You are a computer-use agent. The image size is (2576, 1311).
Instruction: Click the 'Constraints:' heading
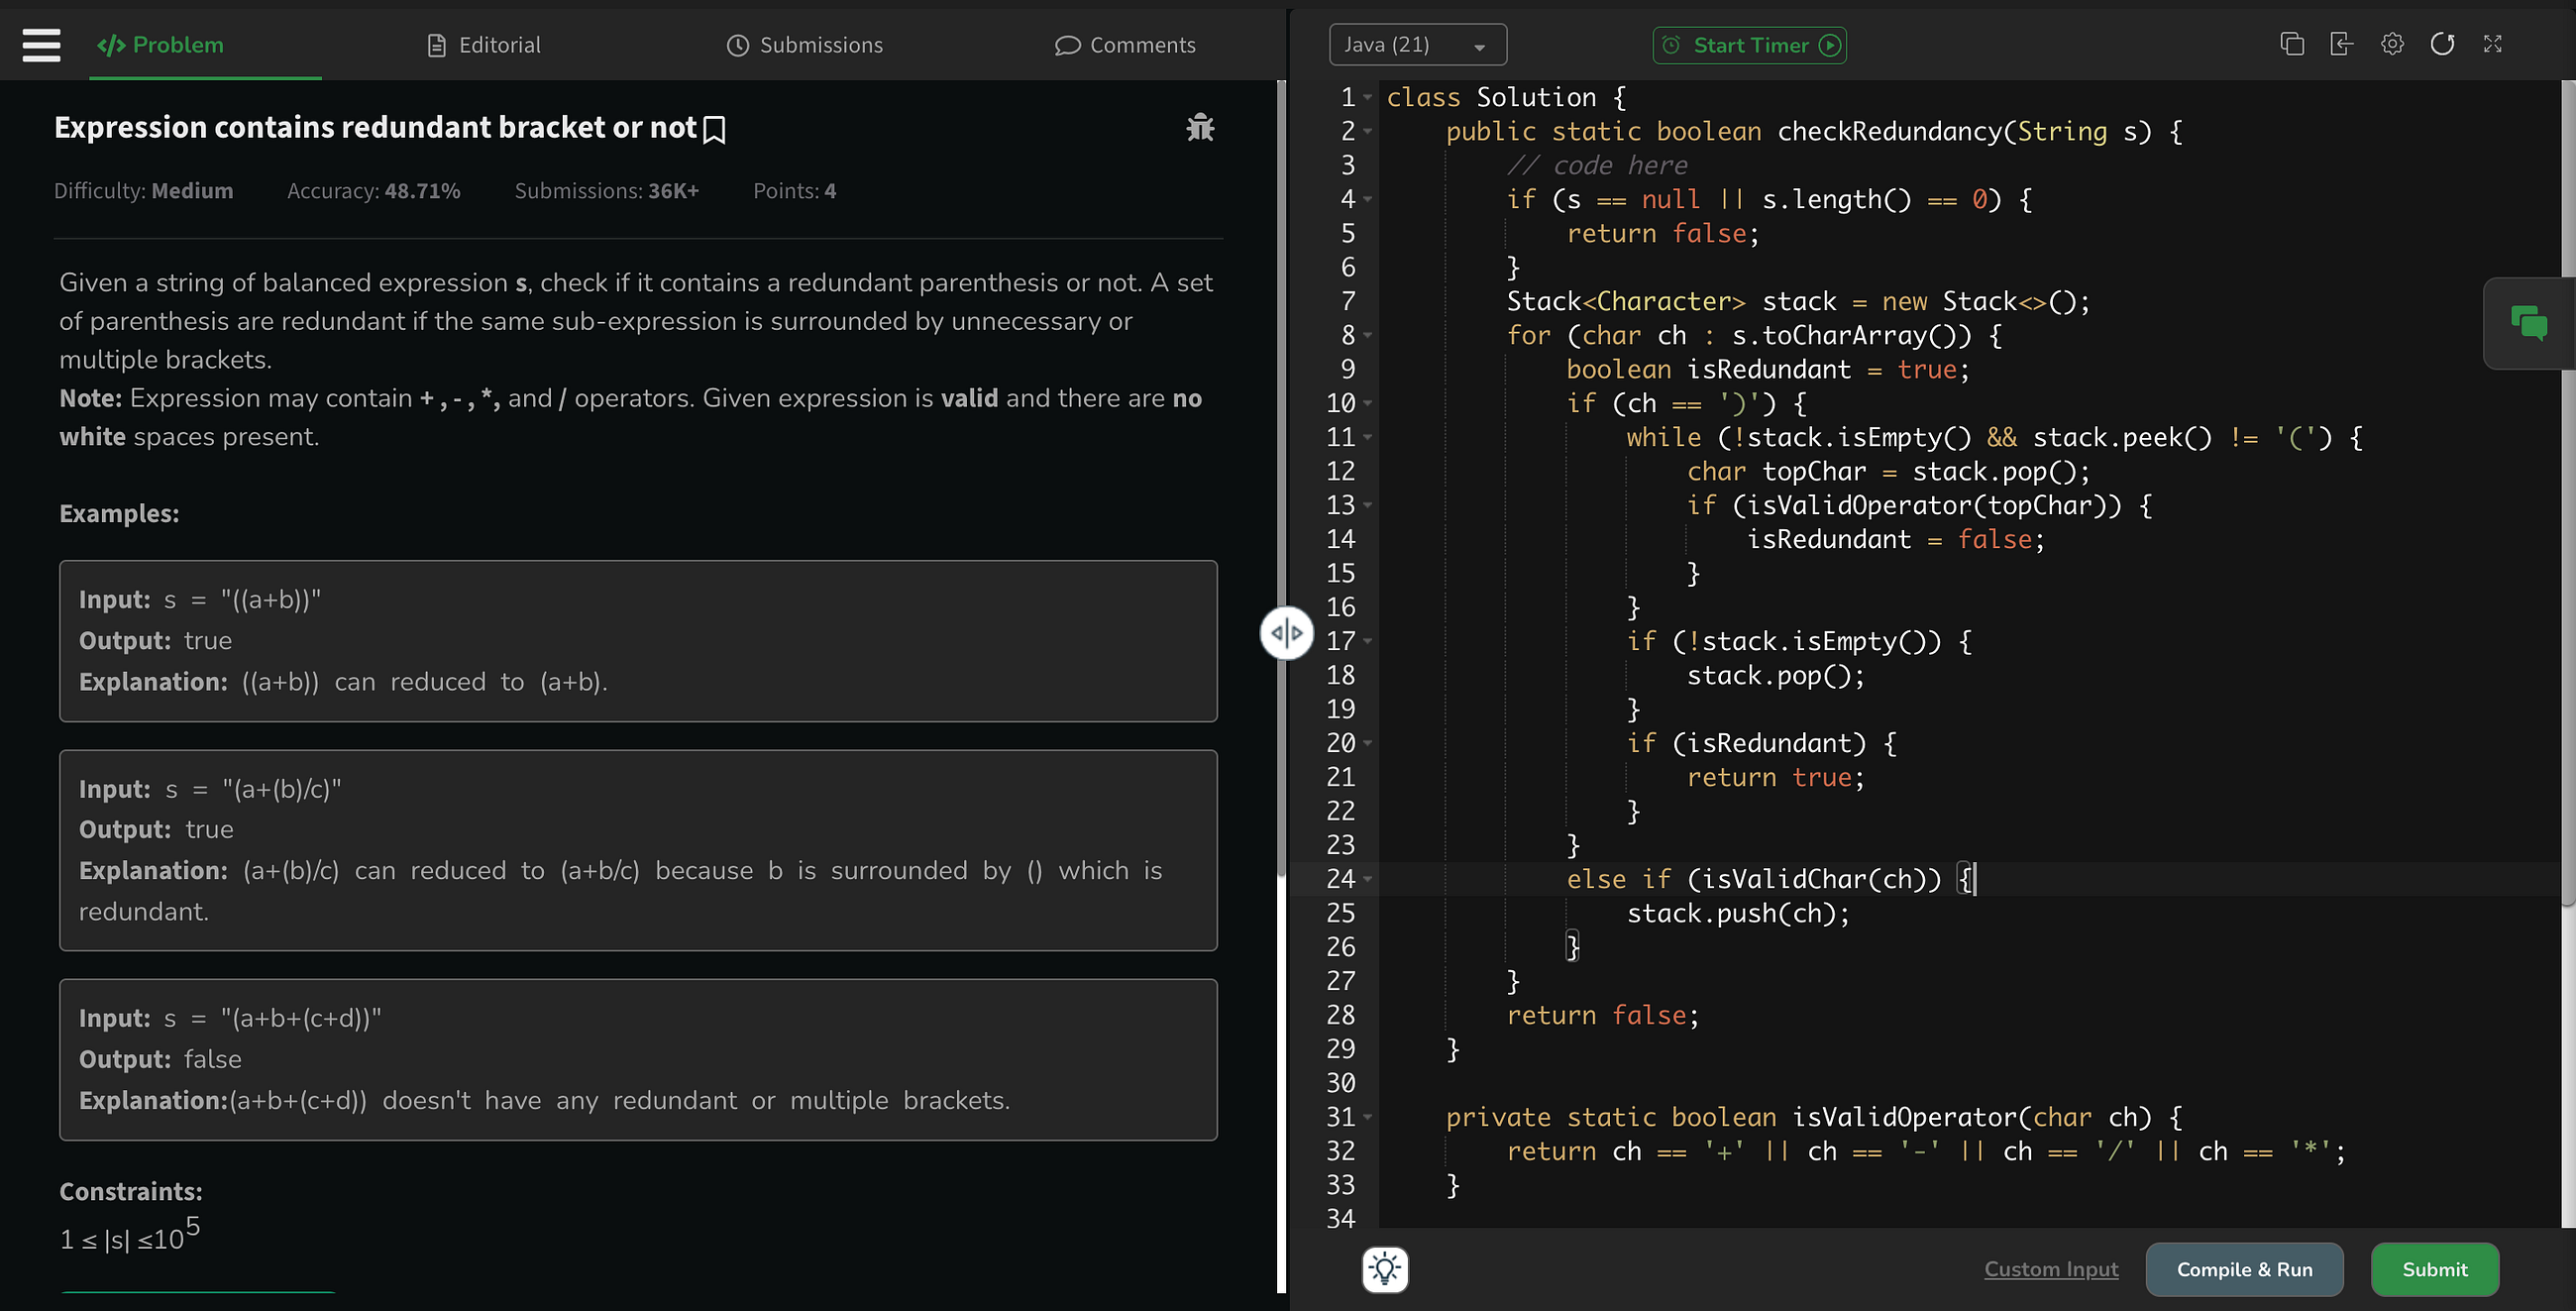coord(131,1192)
